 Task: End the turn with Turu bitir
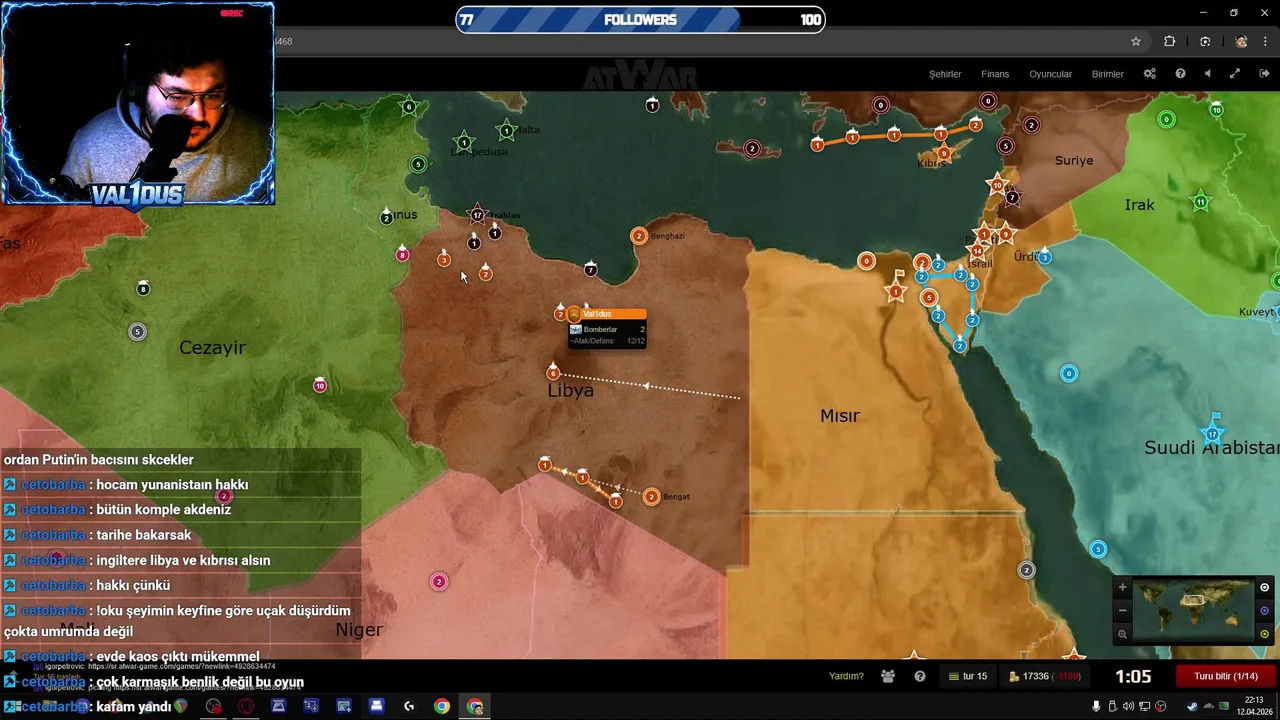click(x=1226, y=676)
